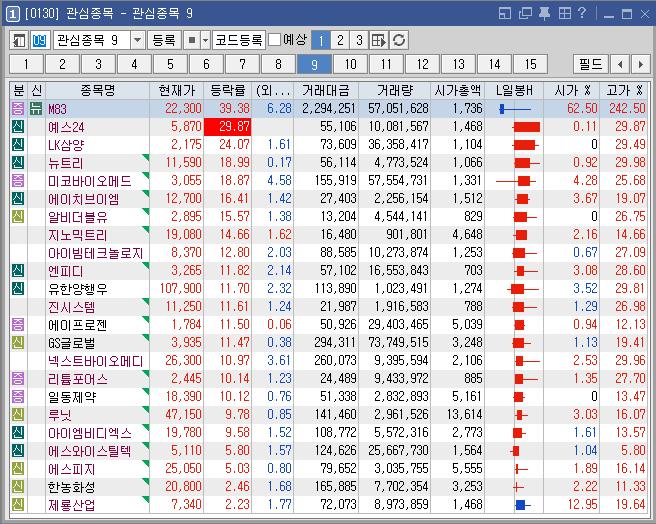Click the 신 badge in LK삼양 row
Viewport: 656px width, 524px height.
(18, 145)
